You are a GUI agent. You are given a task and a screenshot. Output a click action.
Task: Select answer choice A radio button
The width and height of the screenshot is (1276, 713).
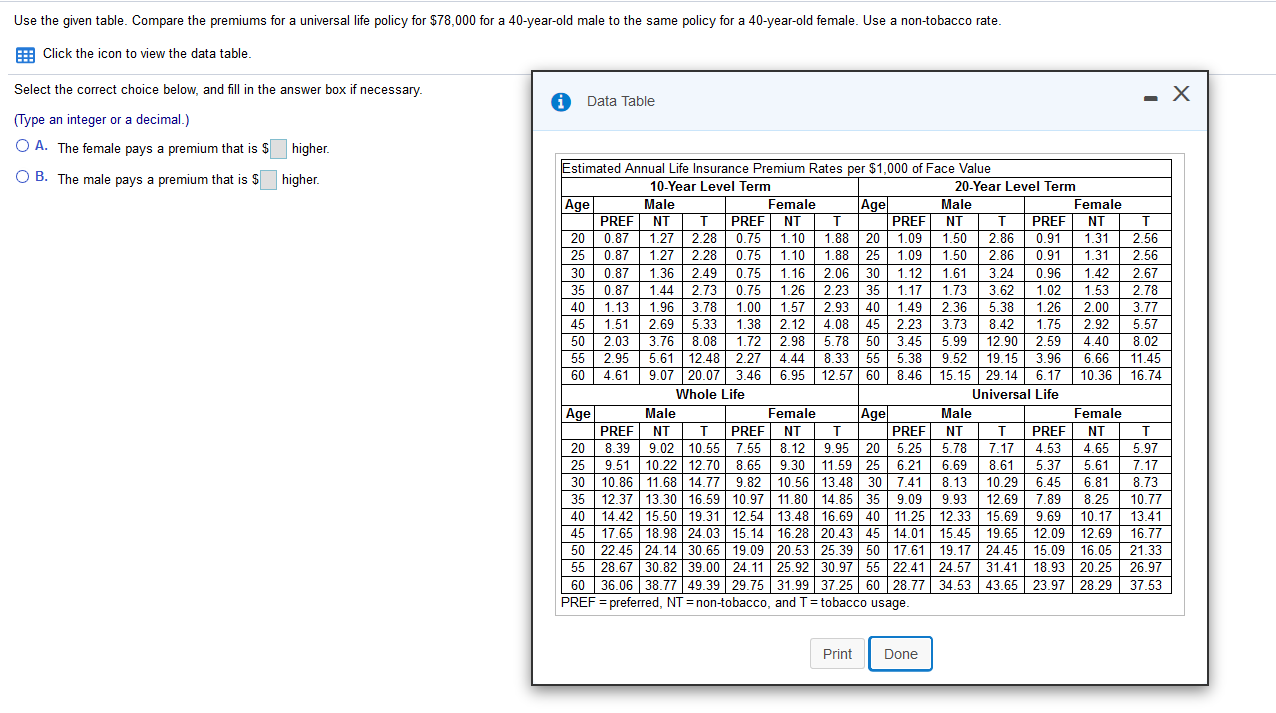pyautogui.click(x=22, y=148)
